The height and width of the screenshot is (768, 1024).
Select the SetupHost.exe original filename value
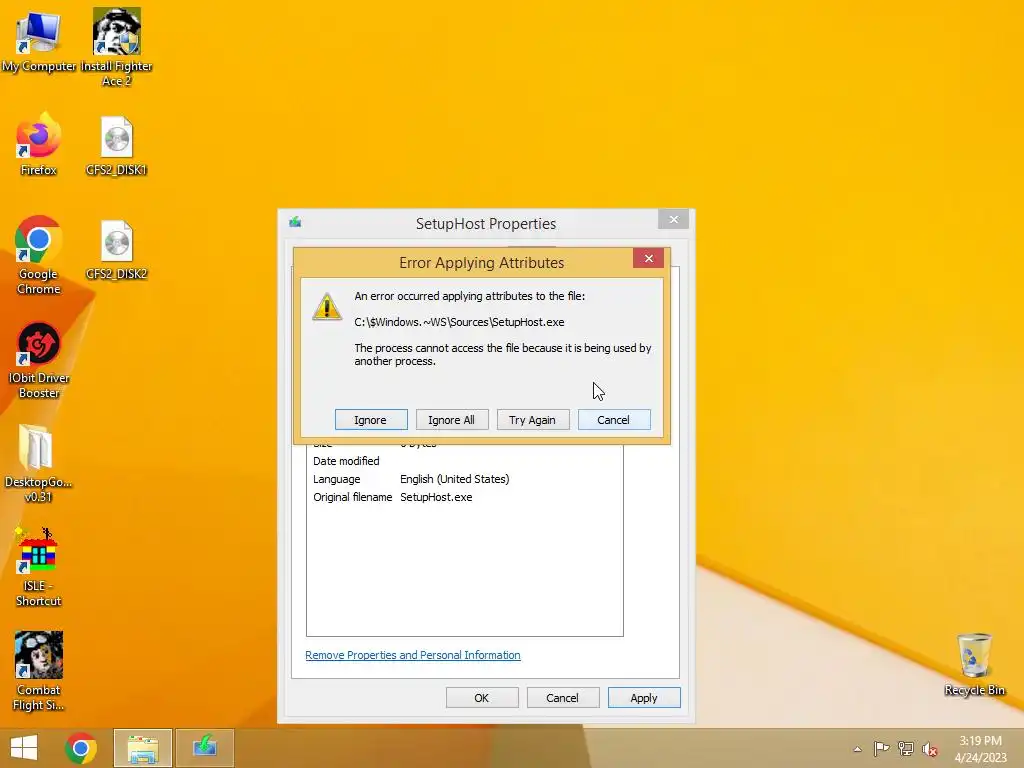[436, 498]
